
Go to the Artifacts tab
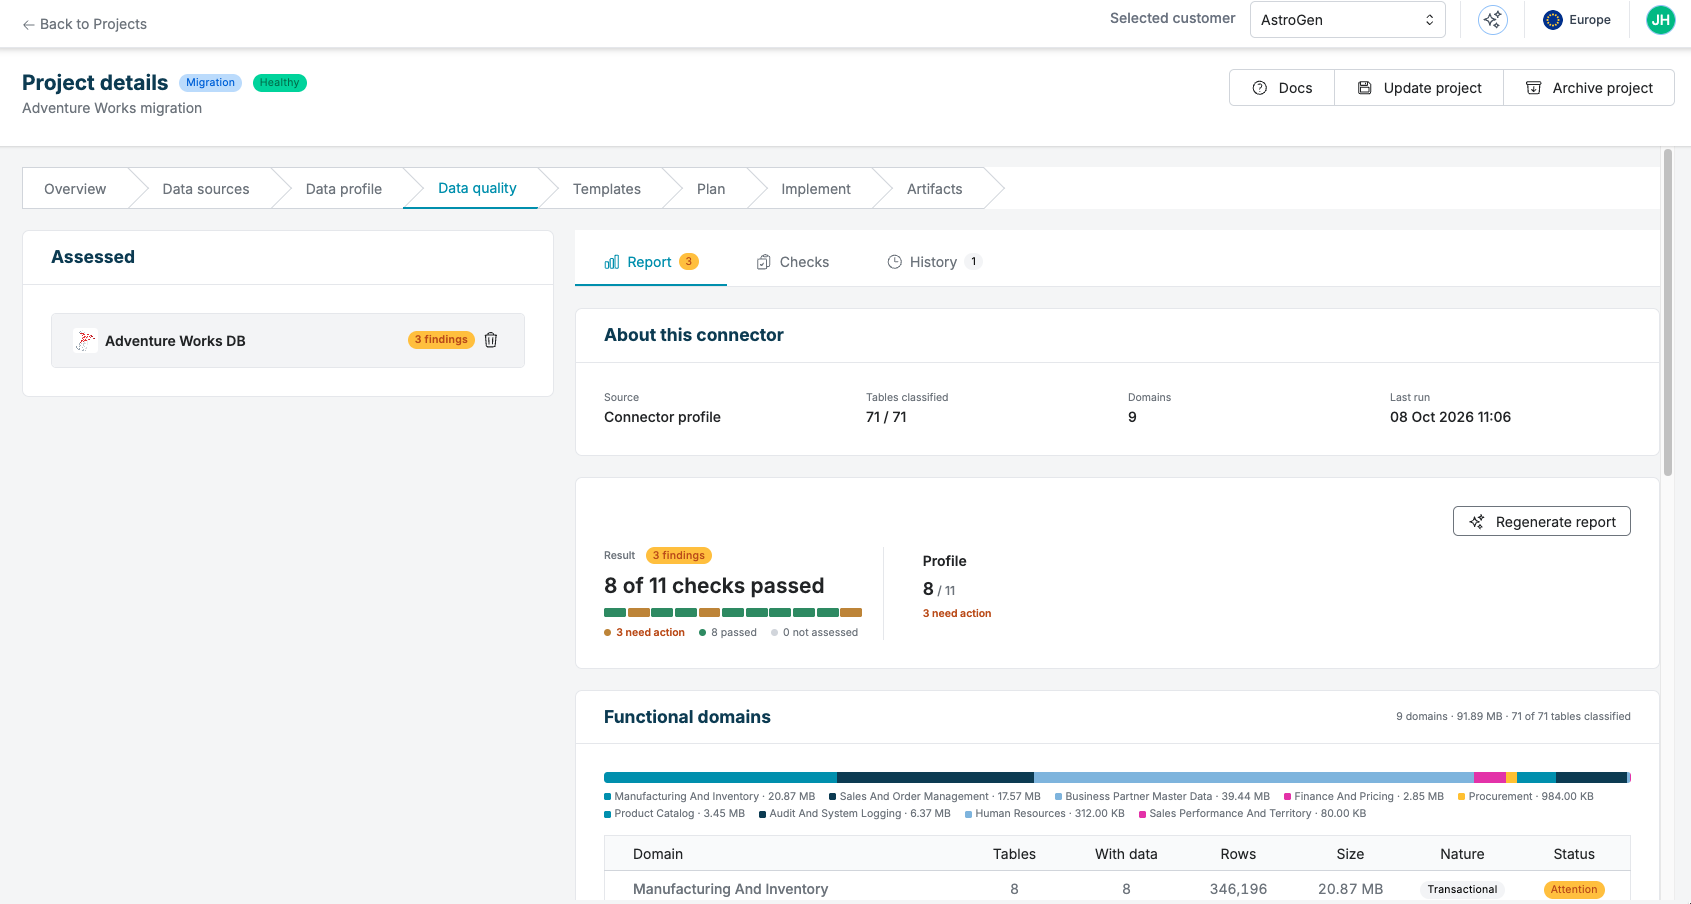[935, 189]
